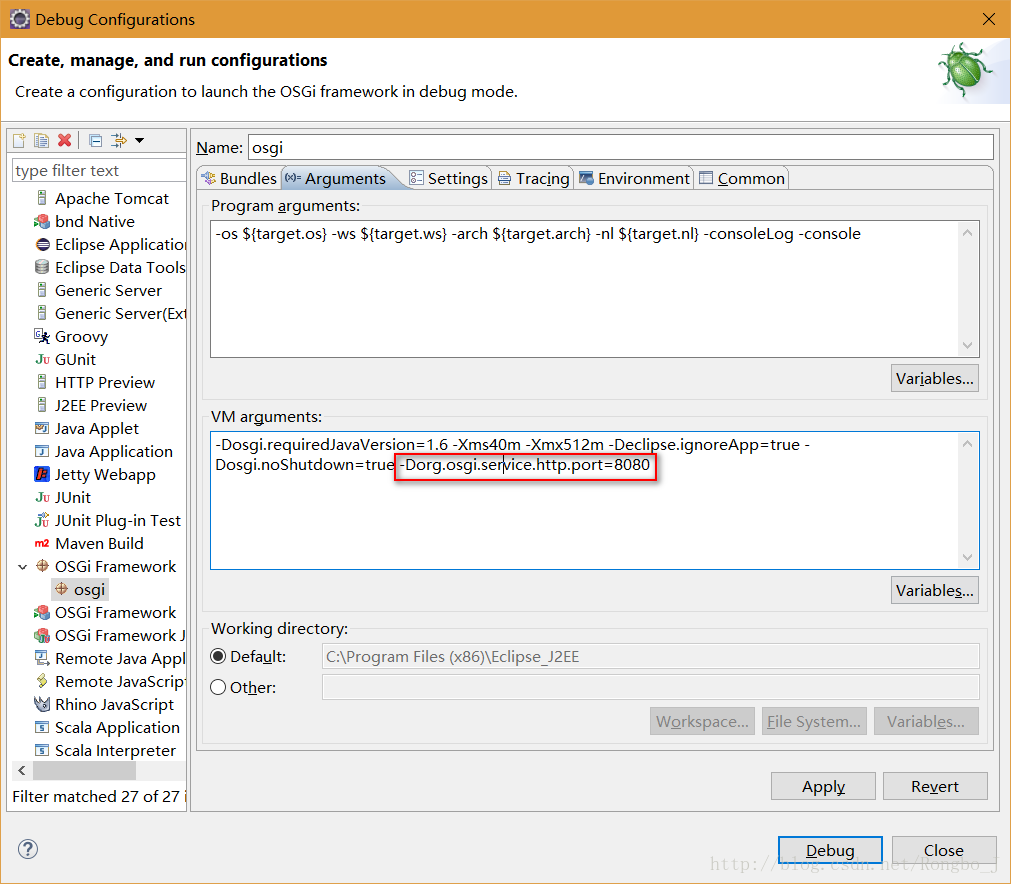Click the Revert button
The image size is (1011, 884).
click(935, 787)
